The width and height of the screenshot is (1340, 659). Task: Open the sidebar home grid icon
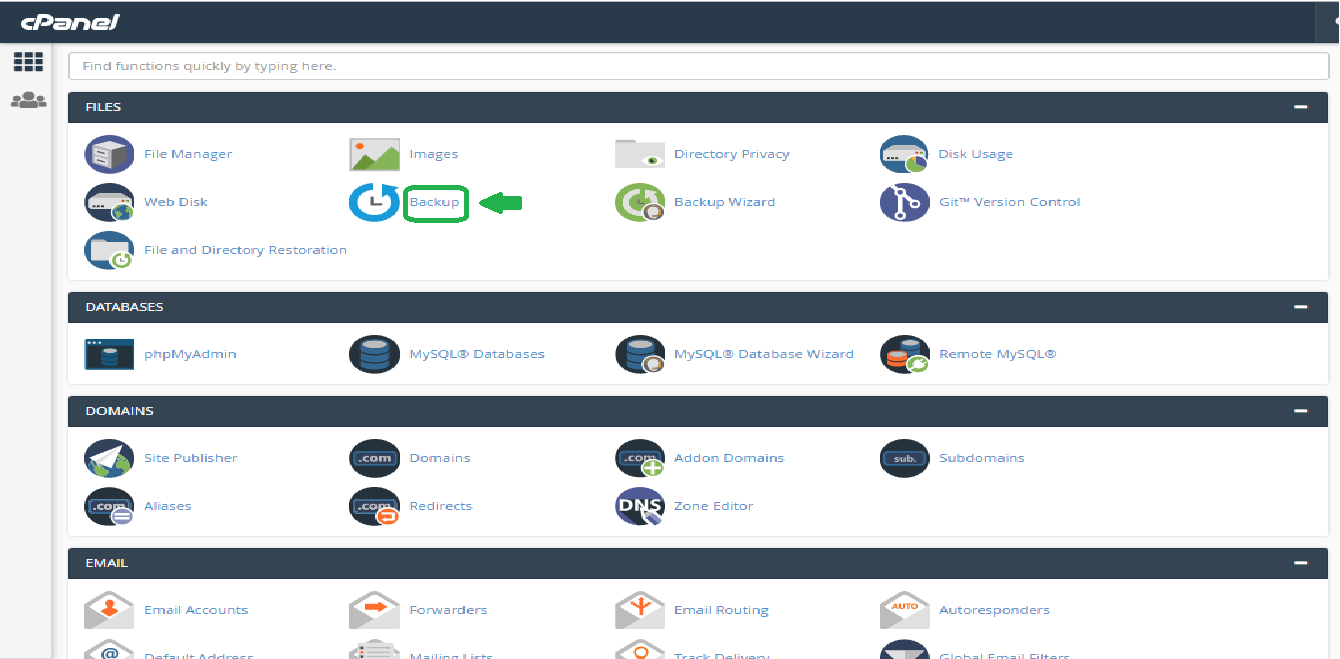28,62
